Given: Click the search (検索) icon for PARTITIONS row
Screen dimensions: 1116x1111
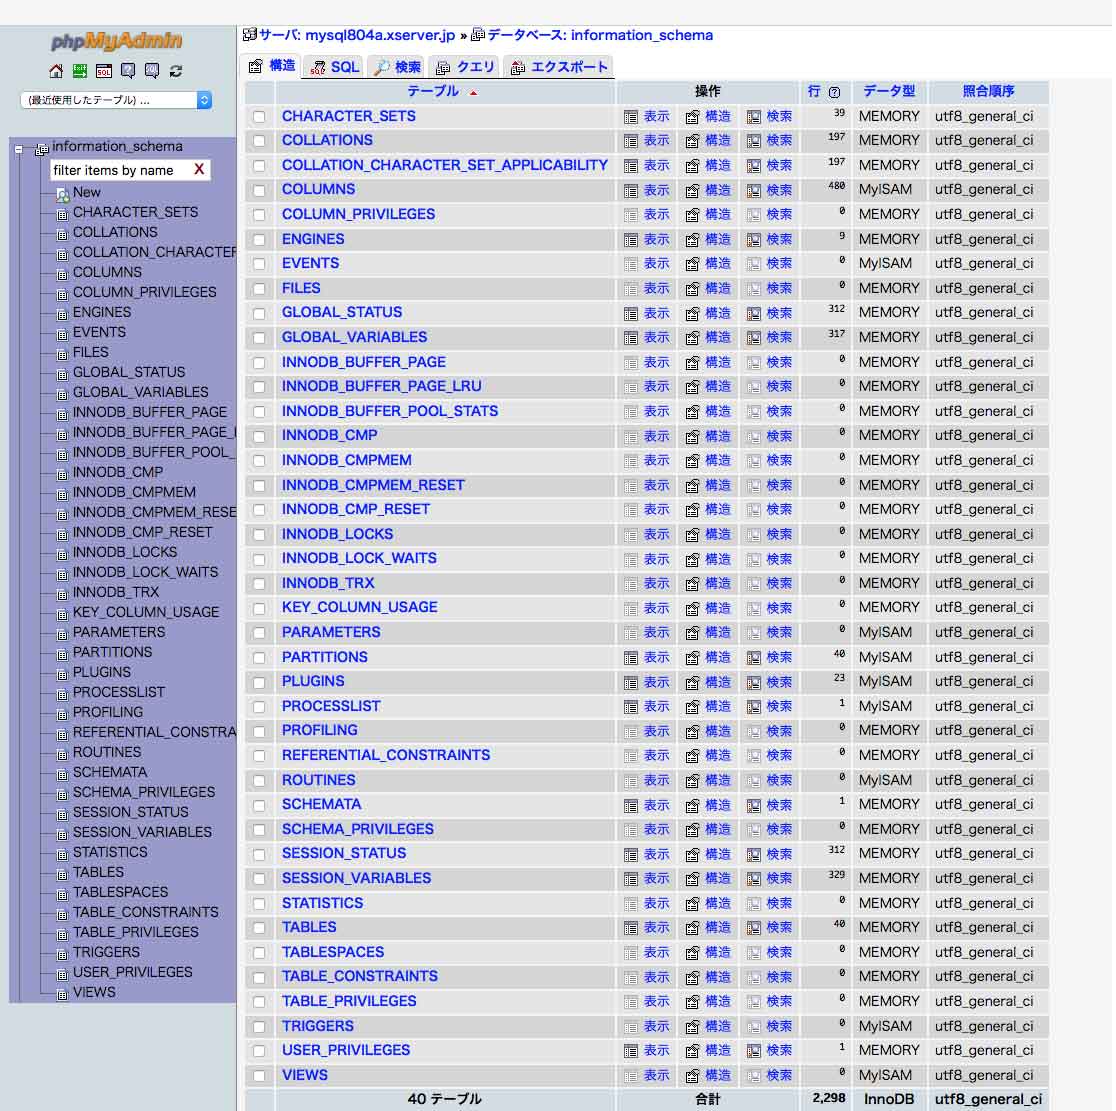Looking at the screenshot, I should click(754, 658).
